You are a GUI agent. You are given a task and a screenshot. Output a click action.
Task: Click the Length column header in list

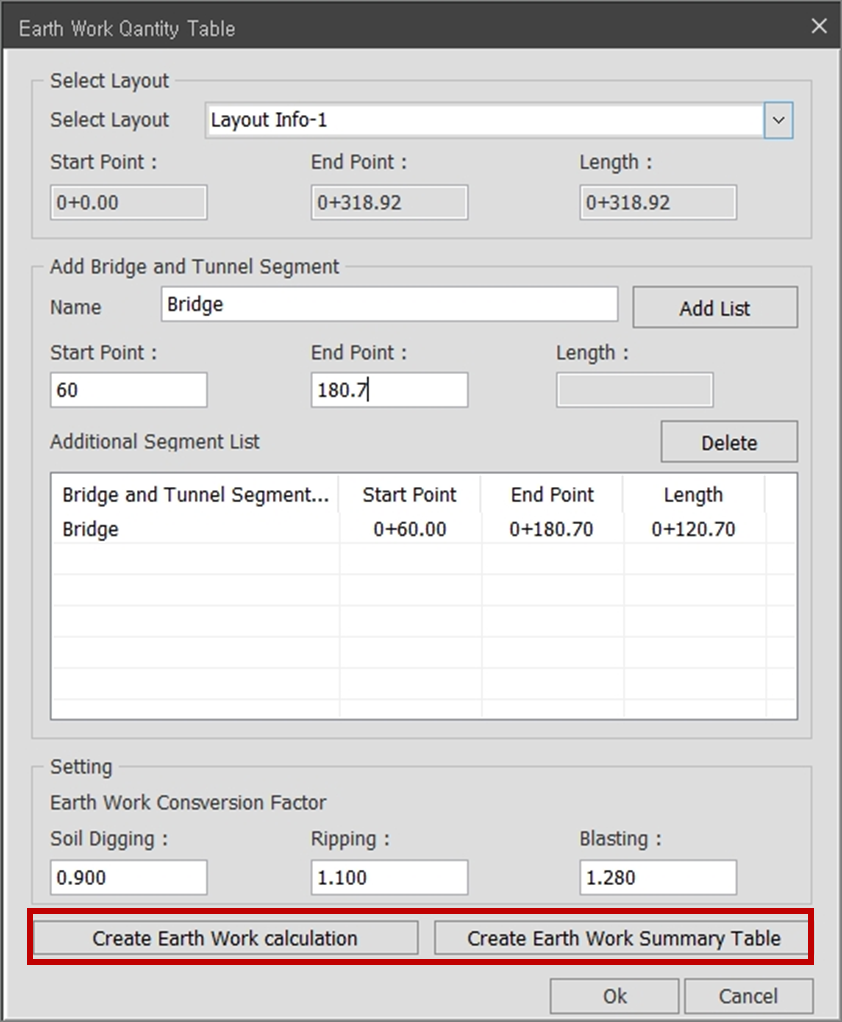693,495
